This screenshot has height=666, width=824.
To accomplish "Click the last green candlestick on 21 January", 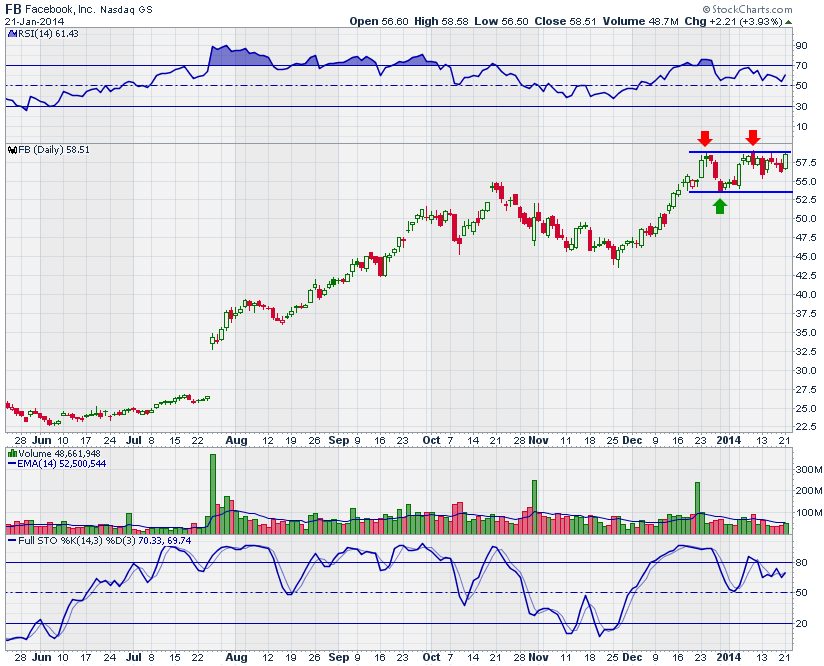I will click(x=786, y=161).
